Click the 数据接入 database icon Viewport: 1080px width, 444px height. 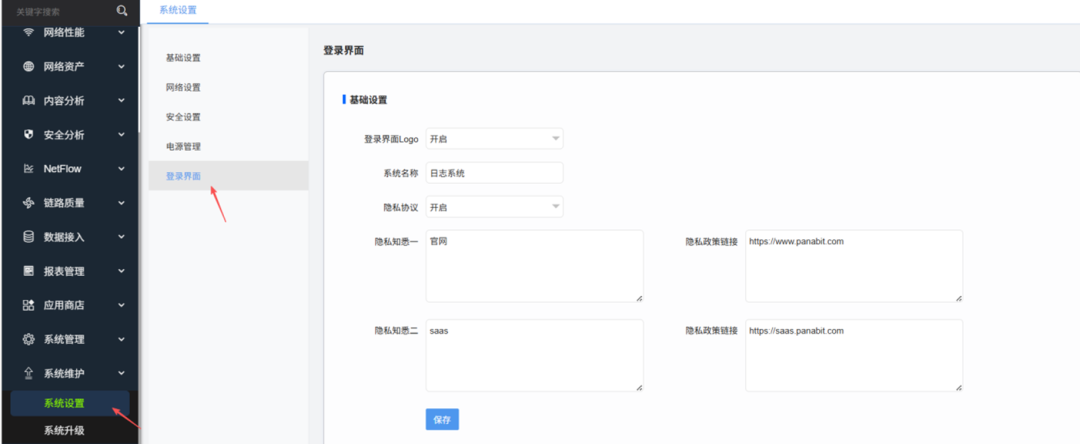pyautogui.click(x=28, y=237)
